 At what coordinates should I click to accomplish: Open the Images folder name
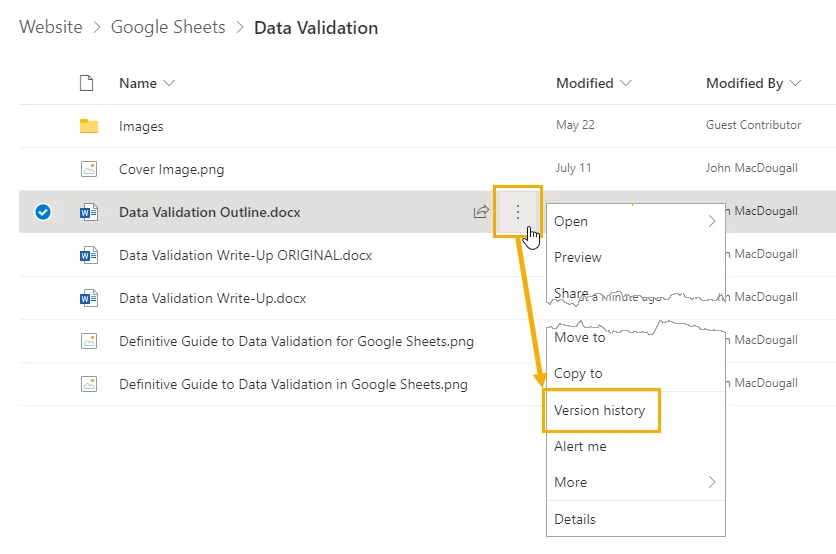(x=141, y=126)
